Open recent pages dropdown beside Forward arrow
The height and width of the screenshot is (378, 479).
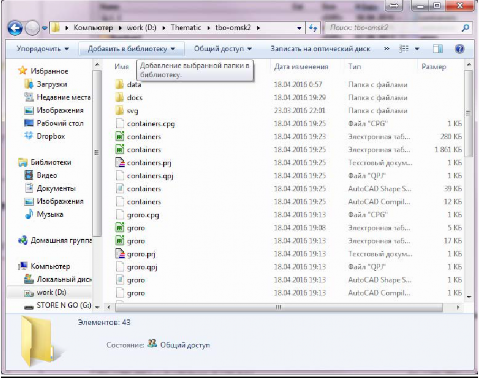click(45, 28)
